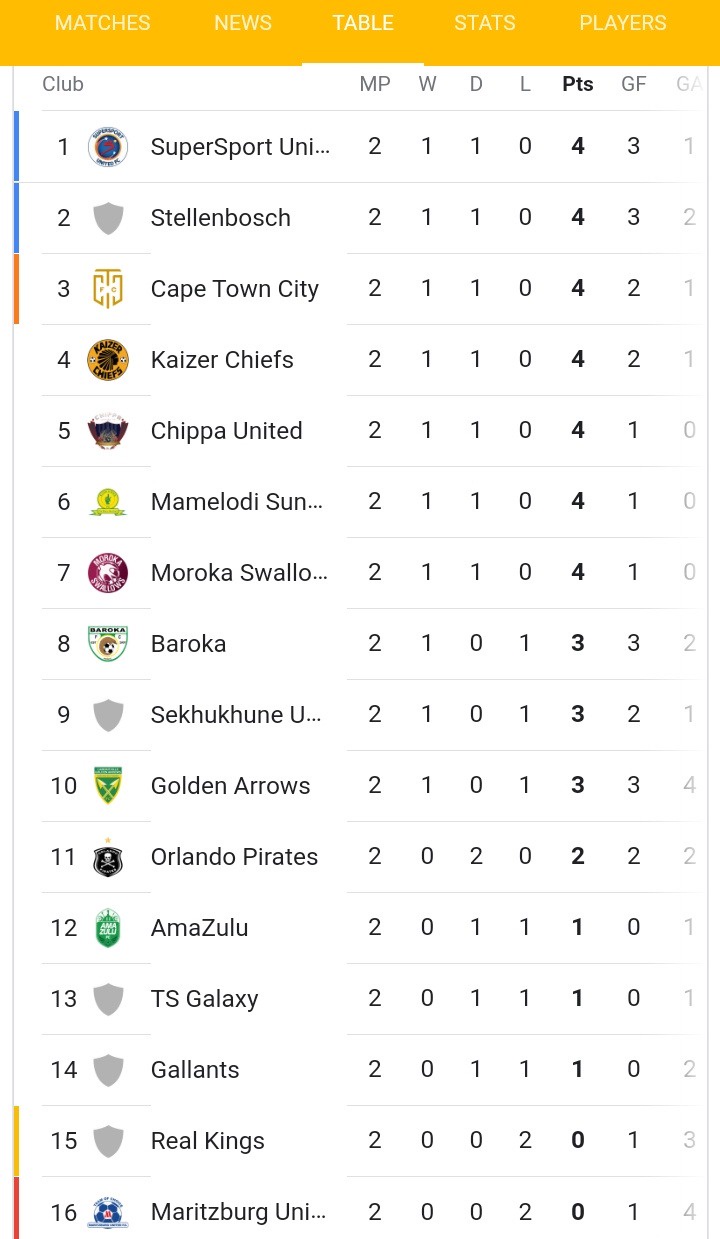Open the Stellenbosch team row
Image resolution: width=720 pixels, height=1239 pixels.
220,218
